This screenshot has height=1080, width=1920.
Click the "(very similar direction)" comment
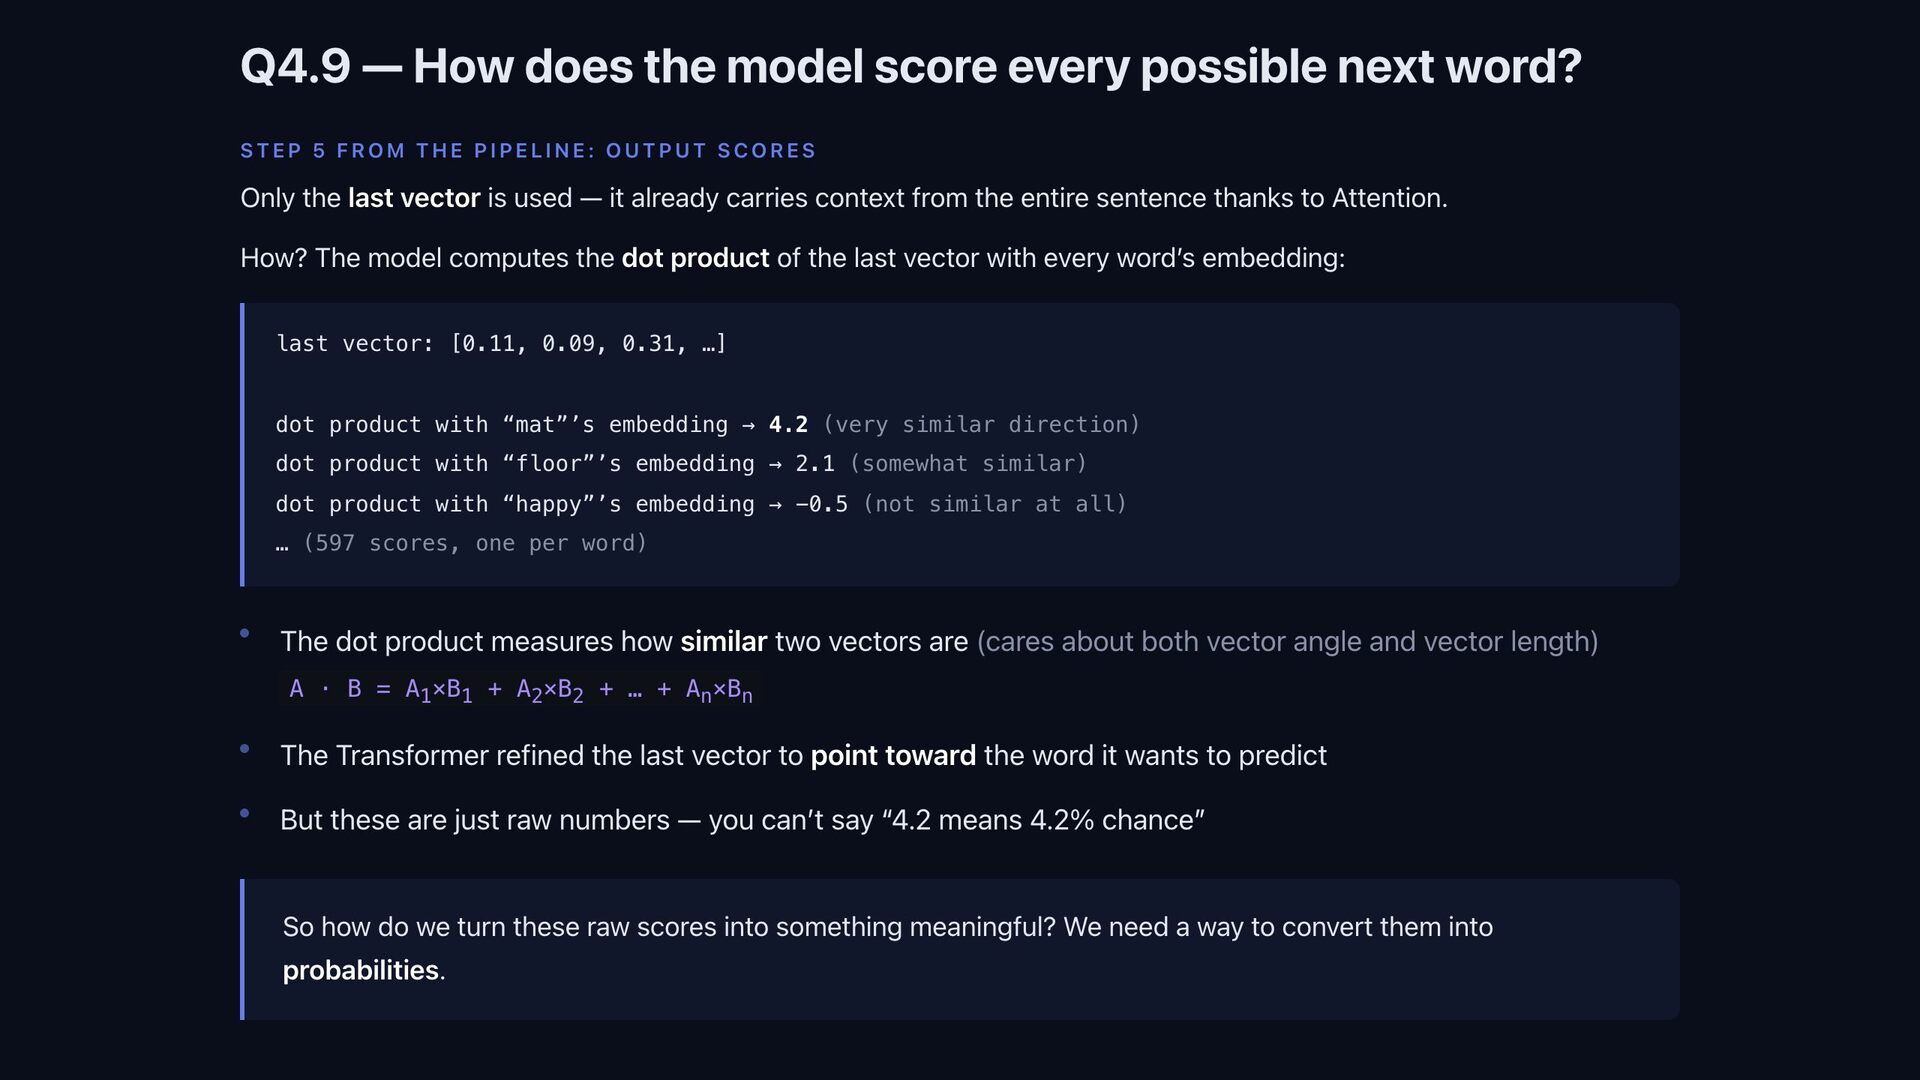click(x=980, y=425)
